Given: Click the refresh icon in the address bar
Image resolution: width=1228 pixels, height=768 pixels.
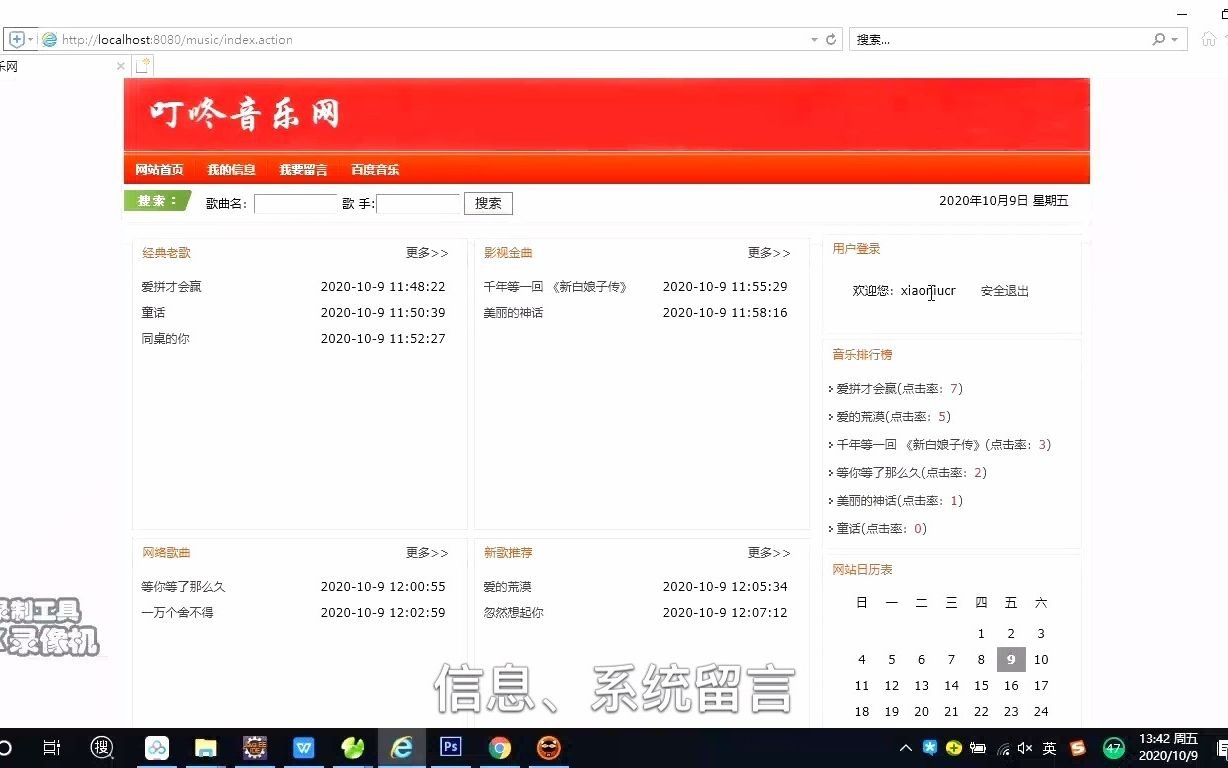Looking at the screenshot, I should (x=830, y=40).
